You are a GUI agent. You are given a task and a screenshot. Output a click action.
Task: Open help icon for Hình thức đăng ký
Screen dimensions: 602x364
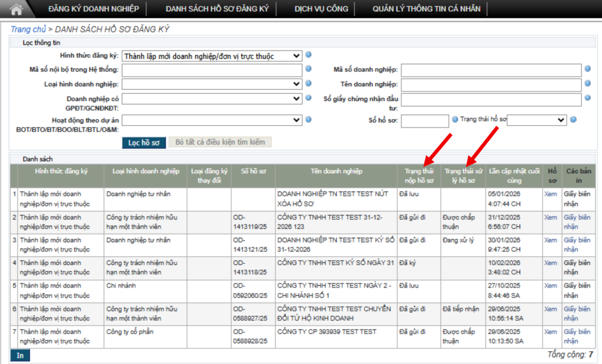click(x=308, y=55)
